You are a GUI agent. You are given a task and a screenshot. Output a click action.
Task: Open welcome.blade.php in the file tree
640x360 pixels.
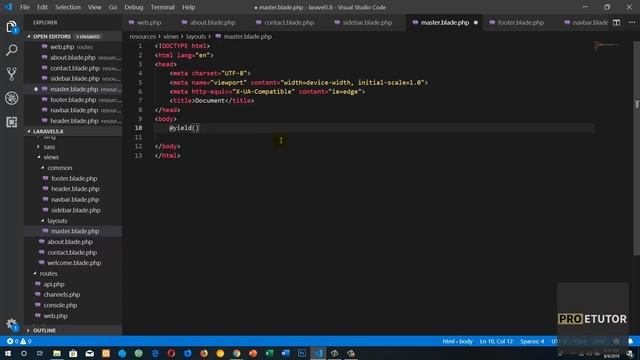(73, 263)
